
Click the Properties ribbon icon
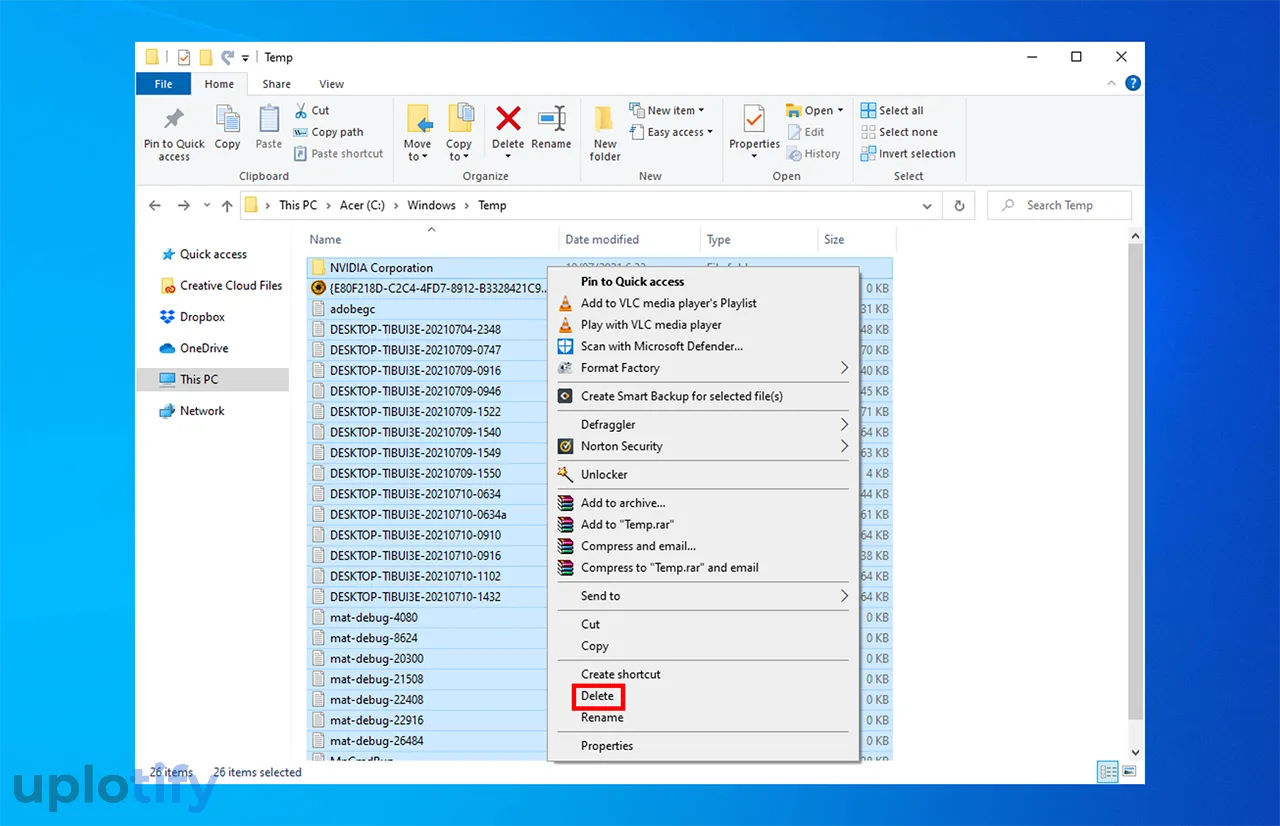click(754, 121)
